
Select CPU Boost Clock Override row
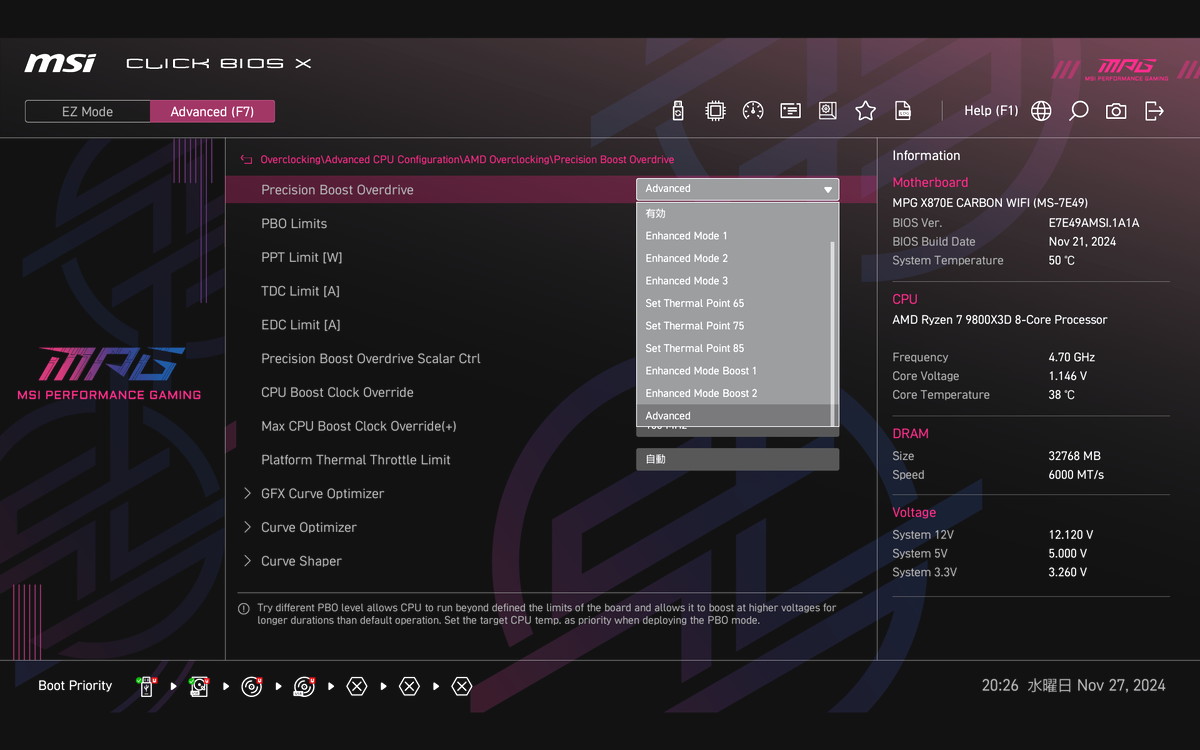337,393
